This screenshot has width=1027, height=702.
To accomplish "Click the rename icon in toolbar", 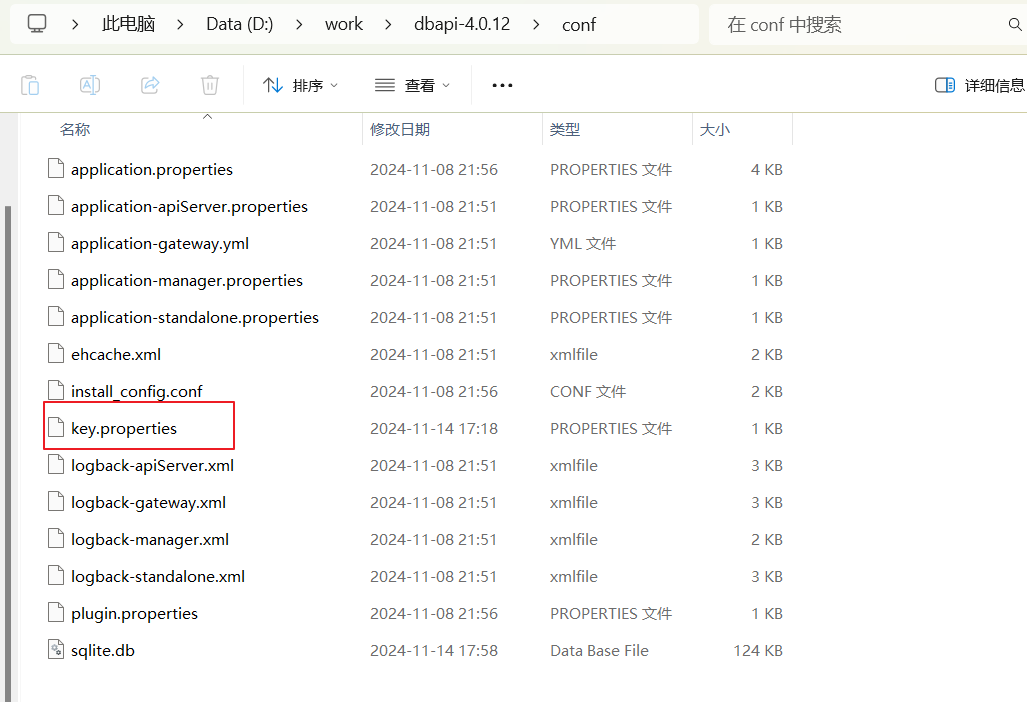I will [90, 85].
